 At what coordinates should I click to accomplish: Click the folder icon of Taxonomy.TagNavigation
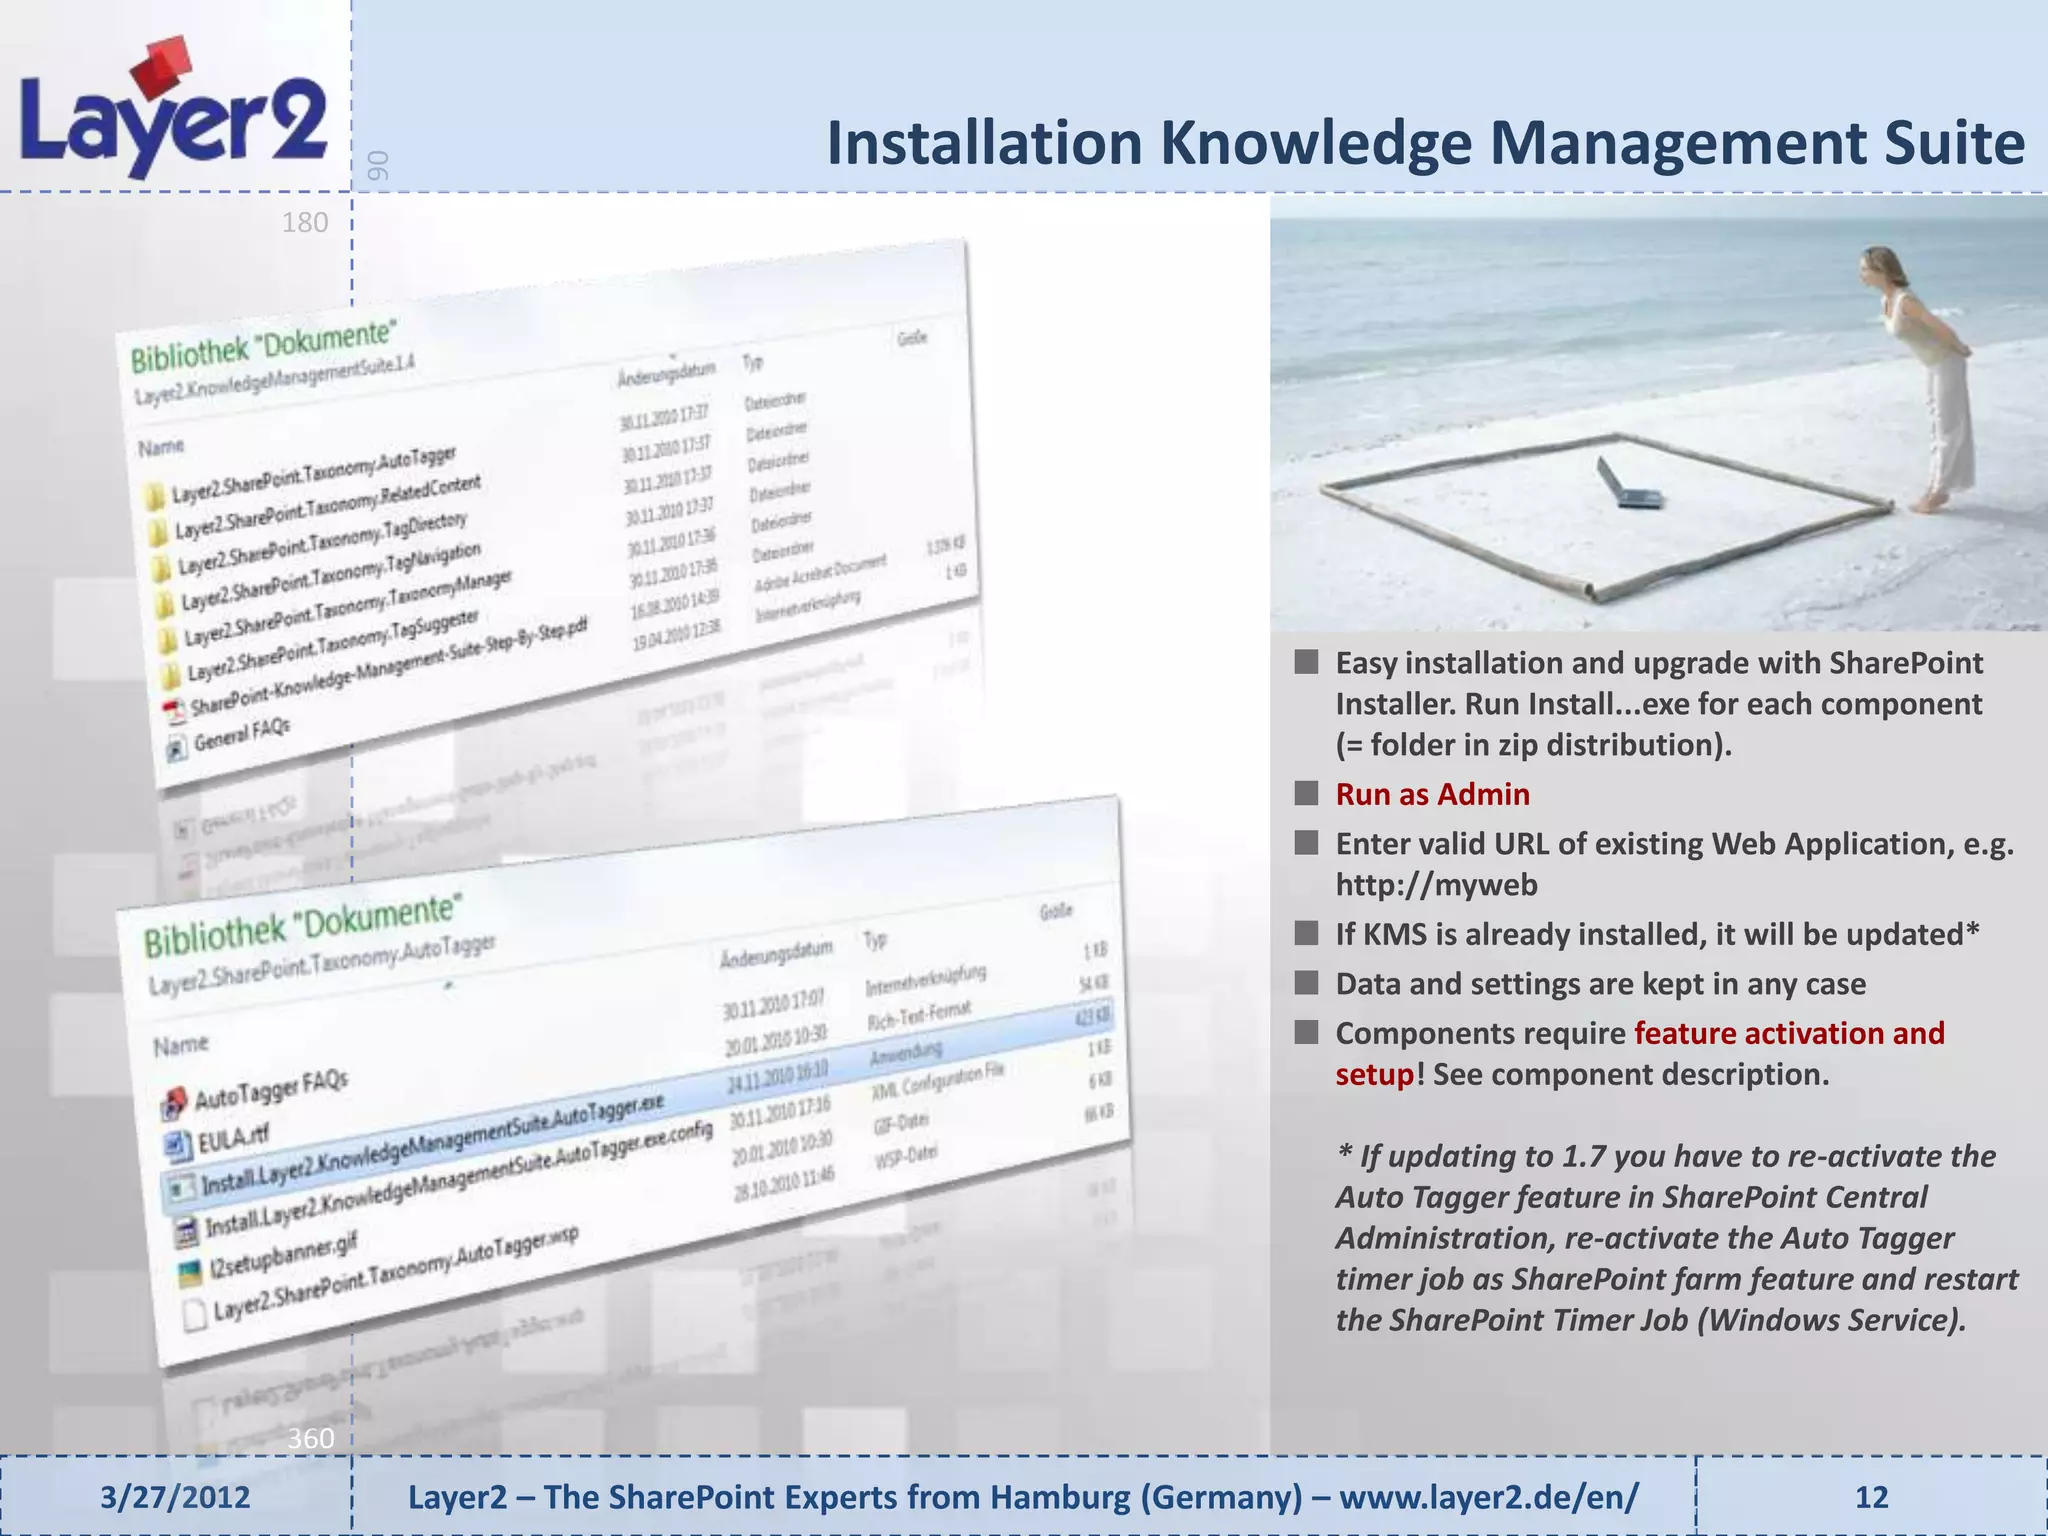(x=164, y=604)
